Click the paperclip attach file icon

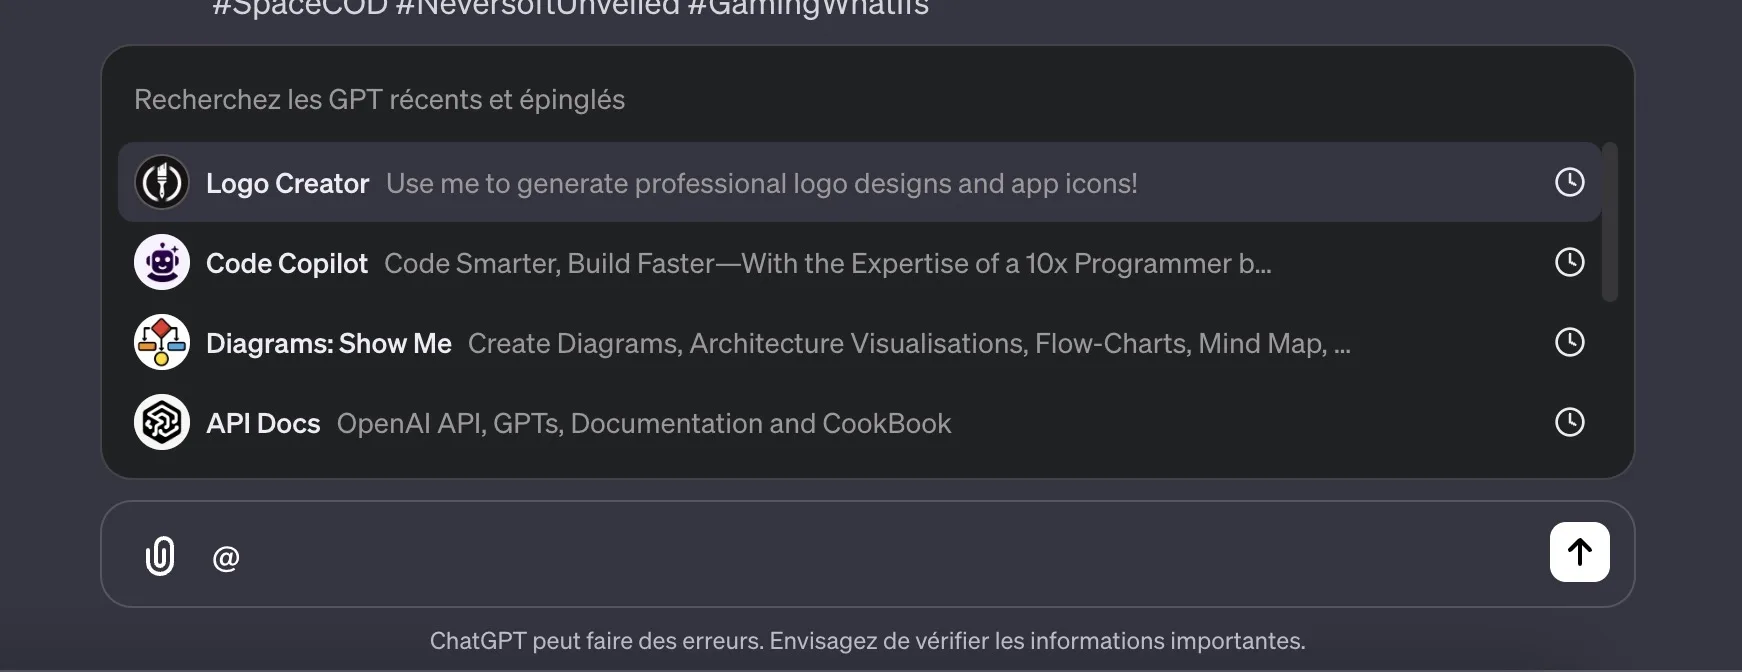pyautogui.click(x=160, y=556)
